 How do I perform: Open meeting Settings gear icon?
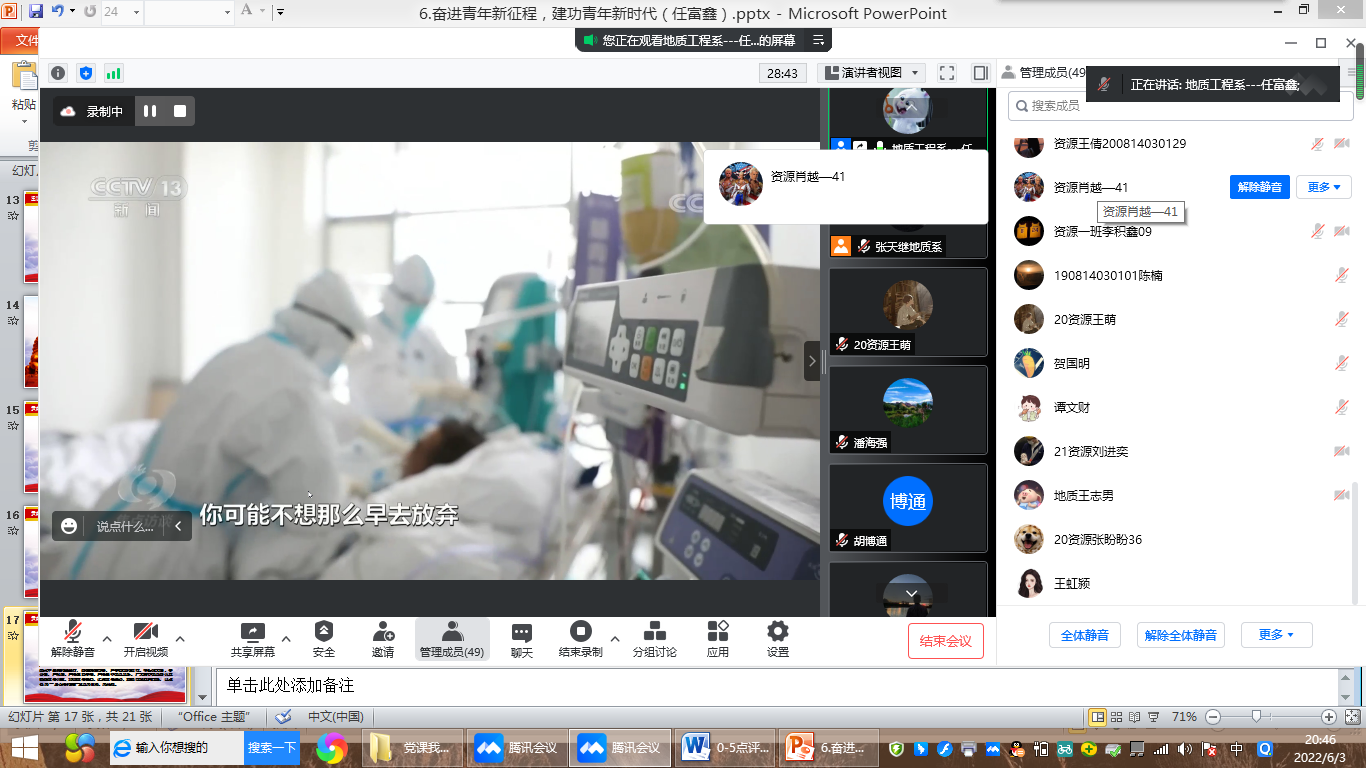[x=777, y=632]
